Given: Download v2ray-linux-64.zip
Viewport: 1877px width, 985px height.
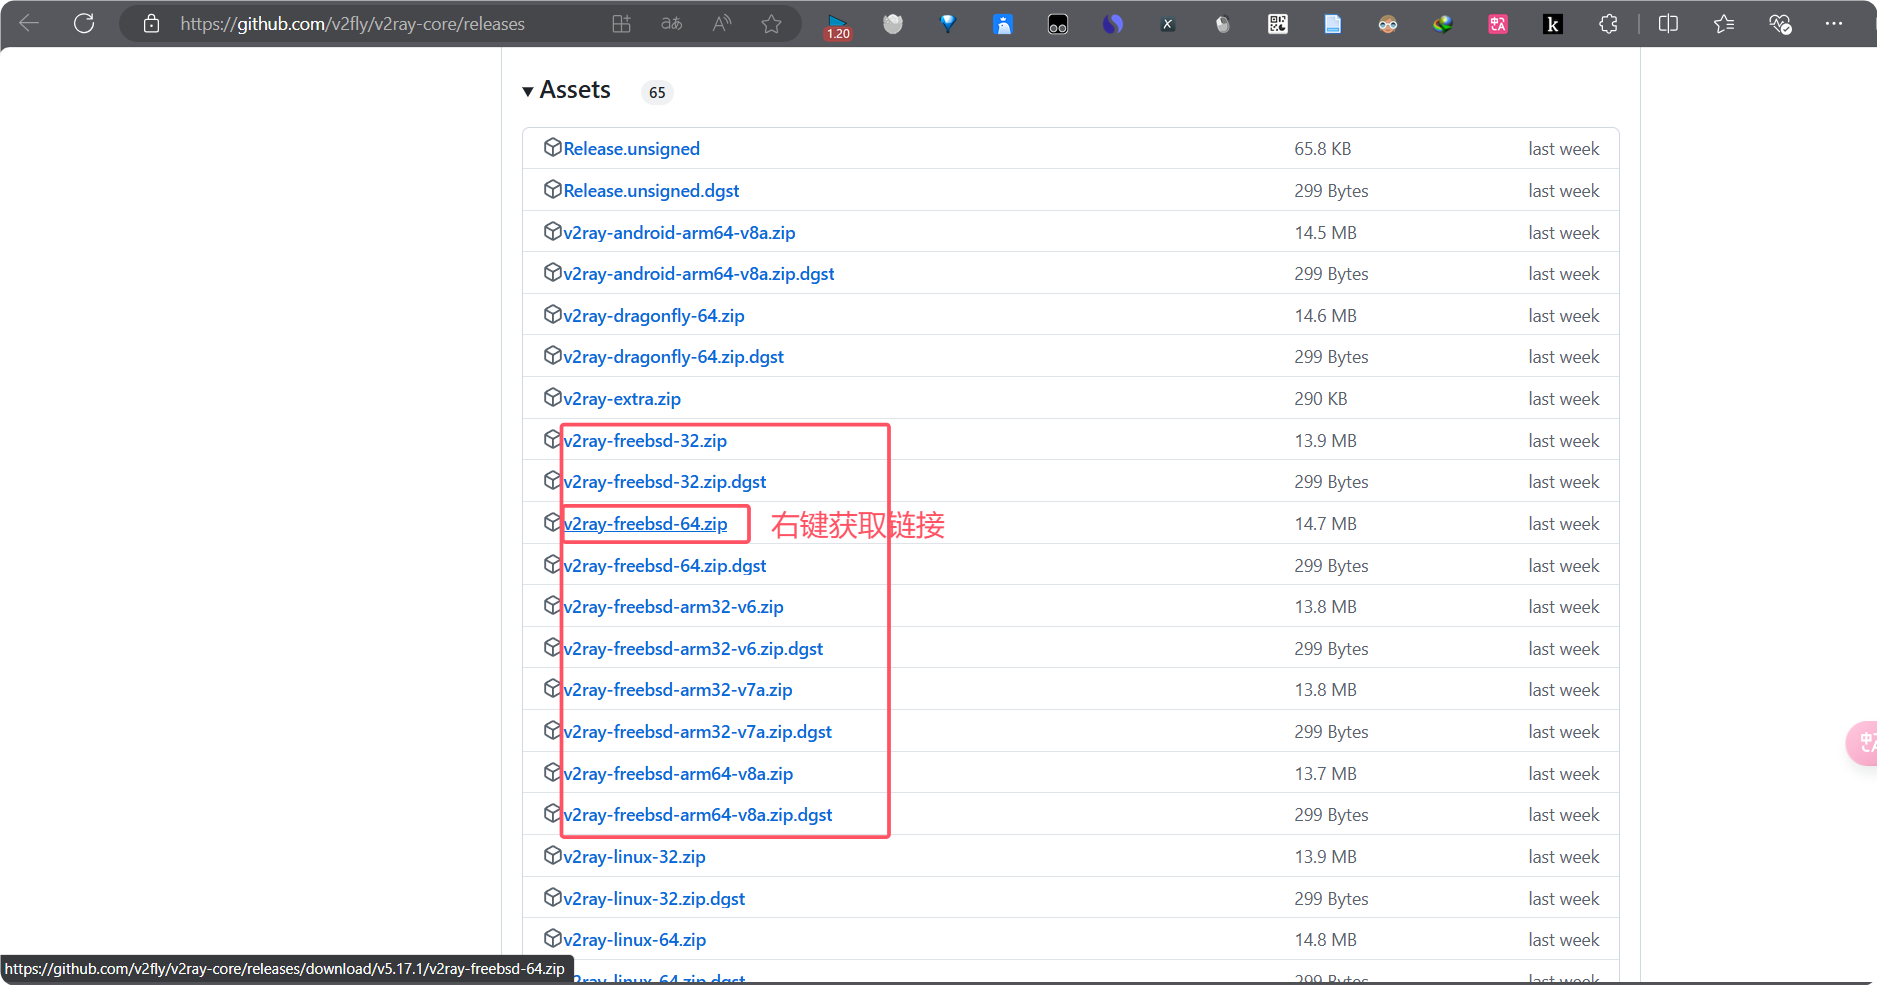Looking at the screenshot, I should 634,940.
